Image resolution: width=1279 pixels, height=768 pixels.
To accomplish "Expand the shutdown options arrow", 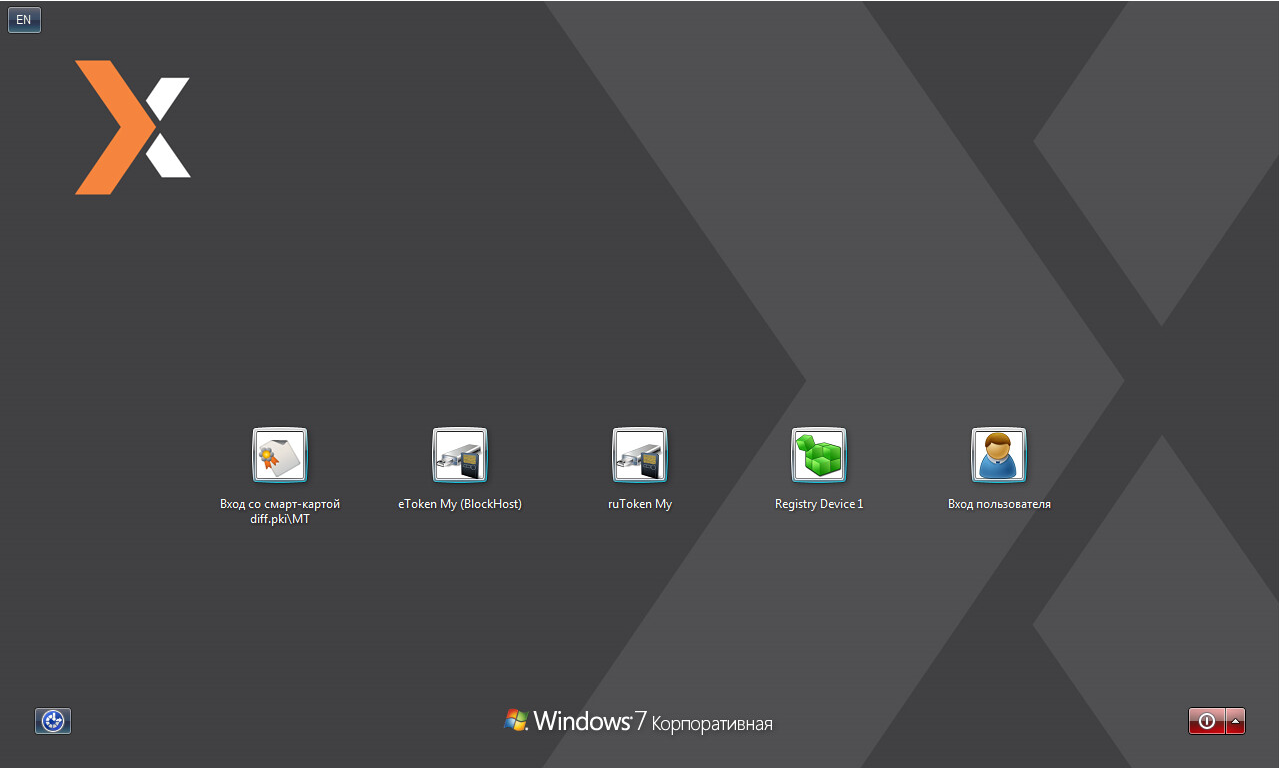I will coord(1236,721).
